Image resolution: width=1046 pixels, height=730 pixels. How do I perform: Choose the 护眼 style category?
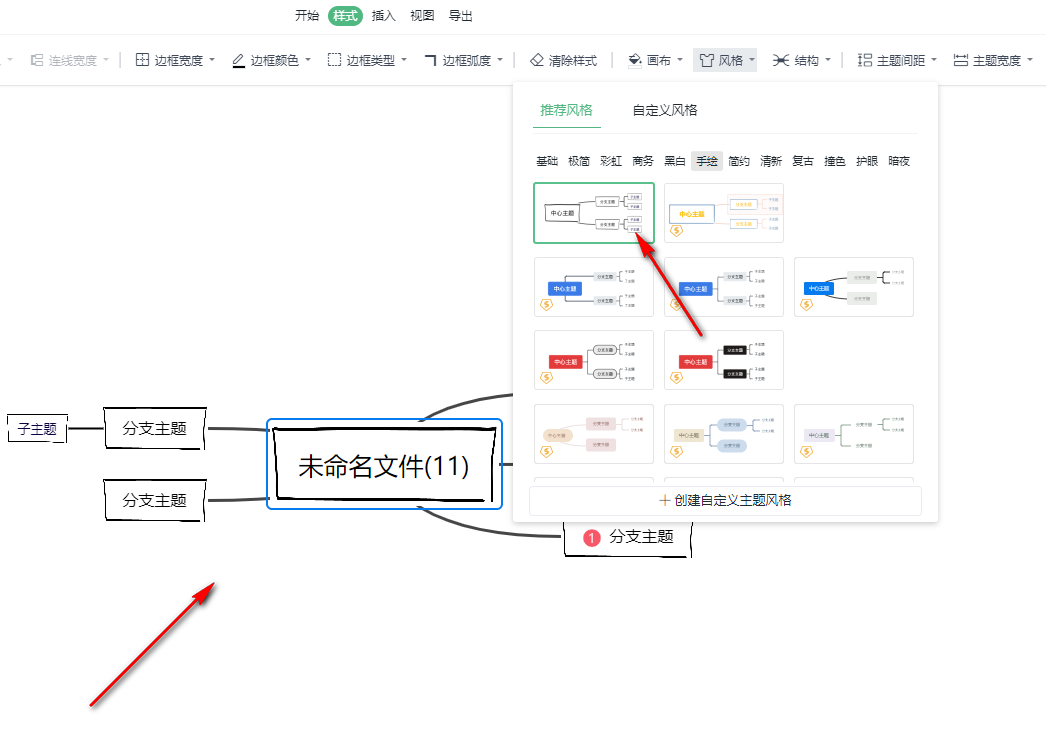click(x=867, y=161)
